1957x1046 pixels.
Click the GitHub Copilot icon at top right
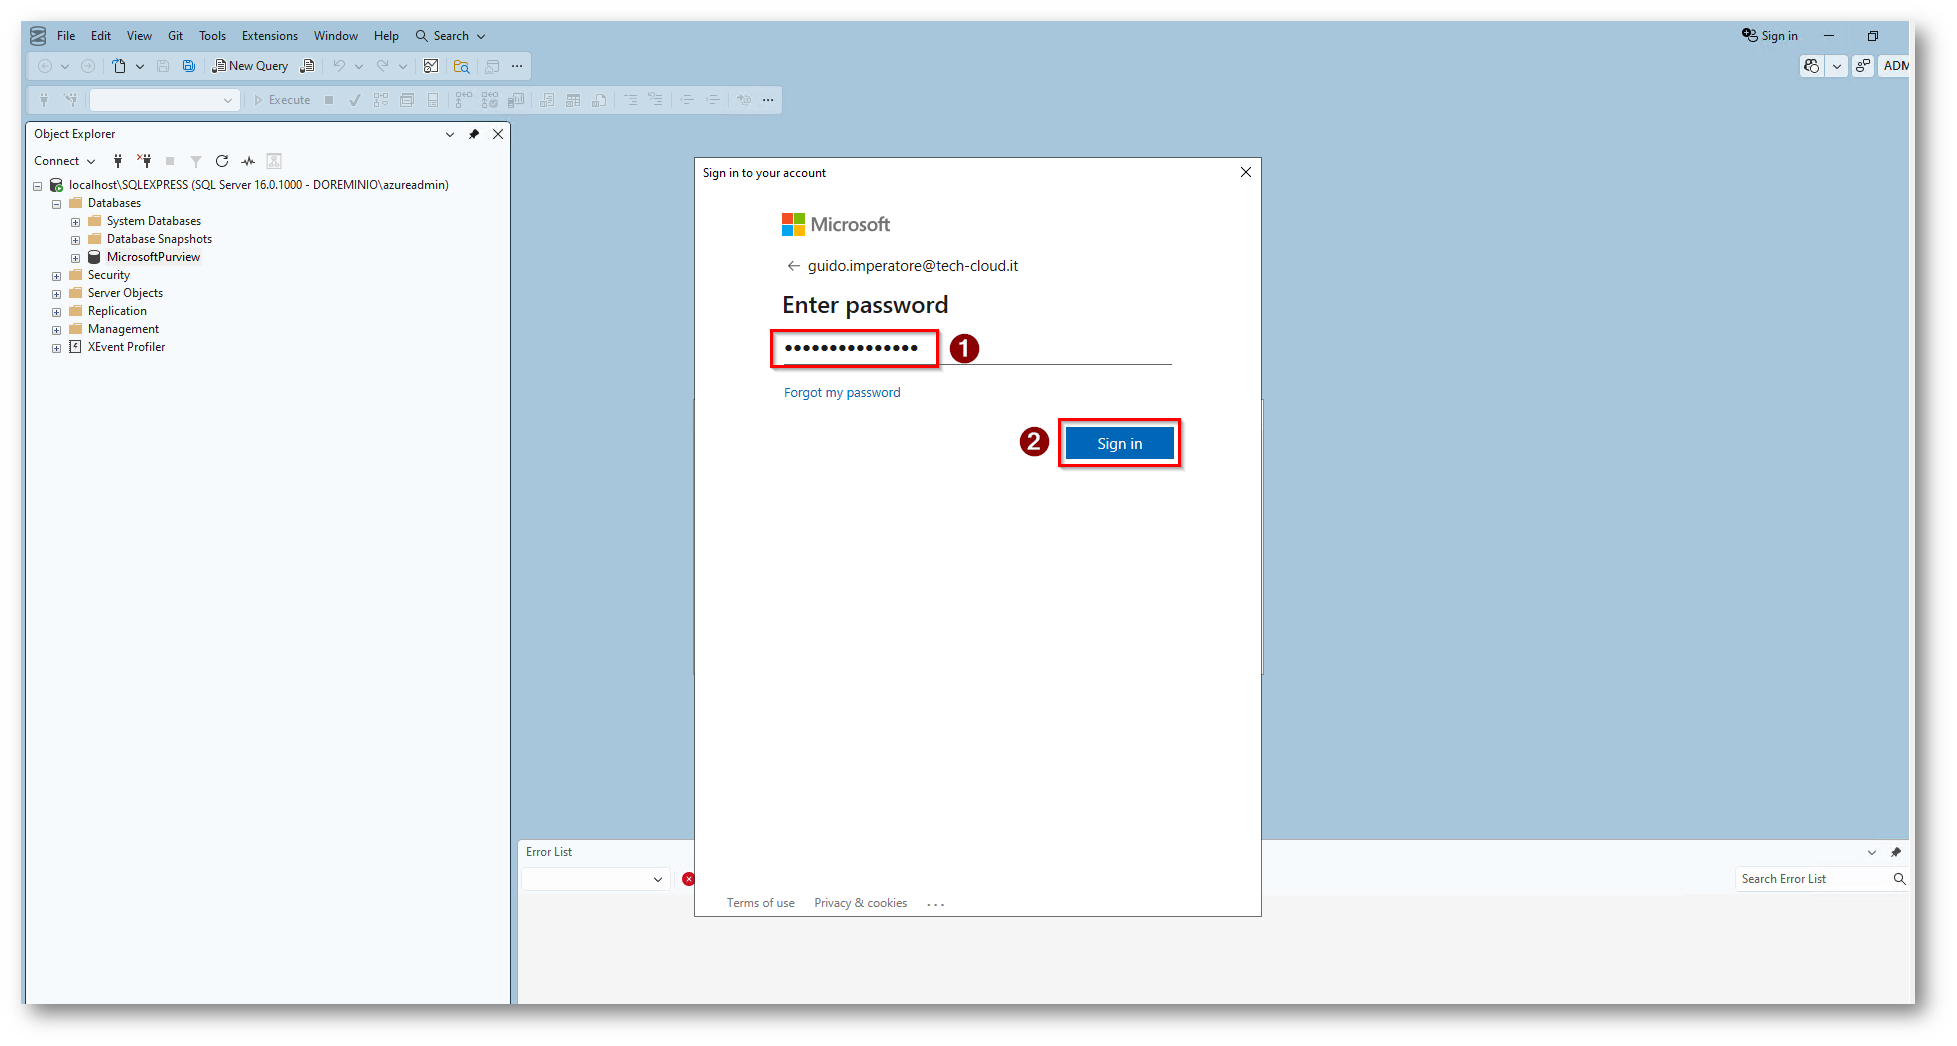click(x=1812, y=66)
